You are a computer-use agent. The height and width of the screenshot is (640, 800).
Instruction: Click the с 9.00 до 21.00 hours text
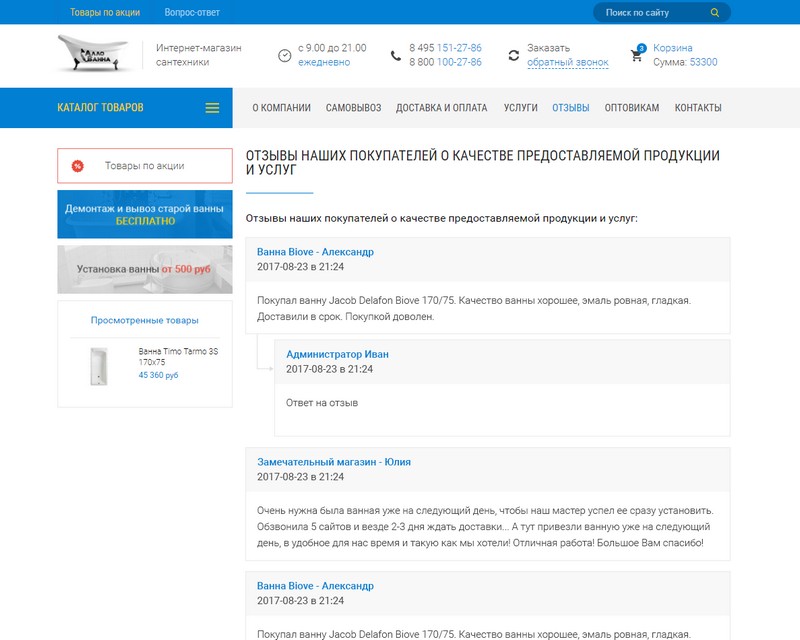(332, 48)
